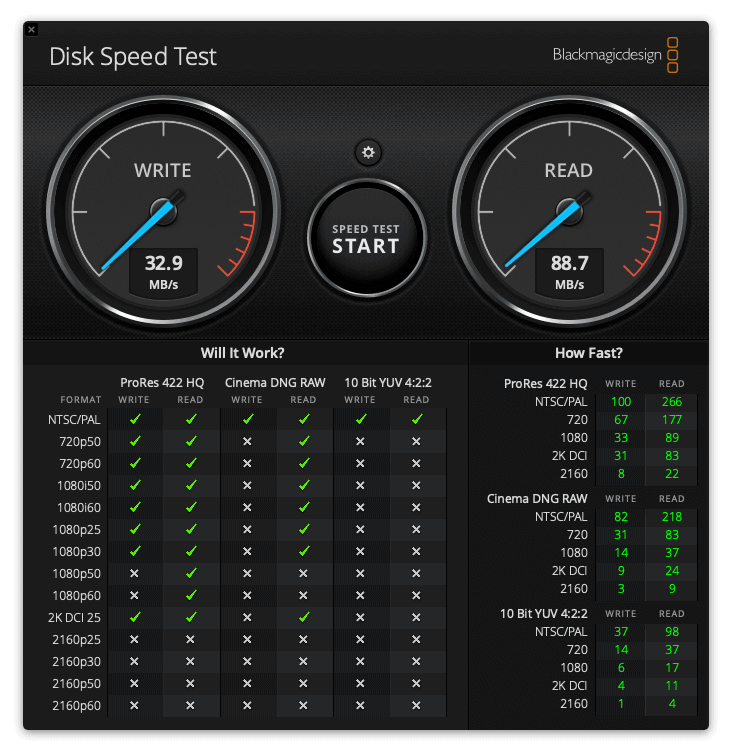Click 10 Bit YUV write cross for 720p50

pos(360,441)
